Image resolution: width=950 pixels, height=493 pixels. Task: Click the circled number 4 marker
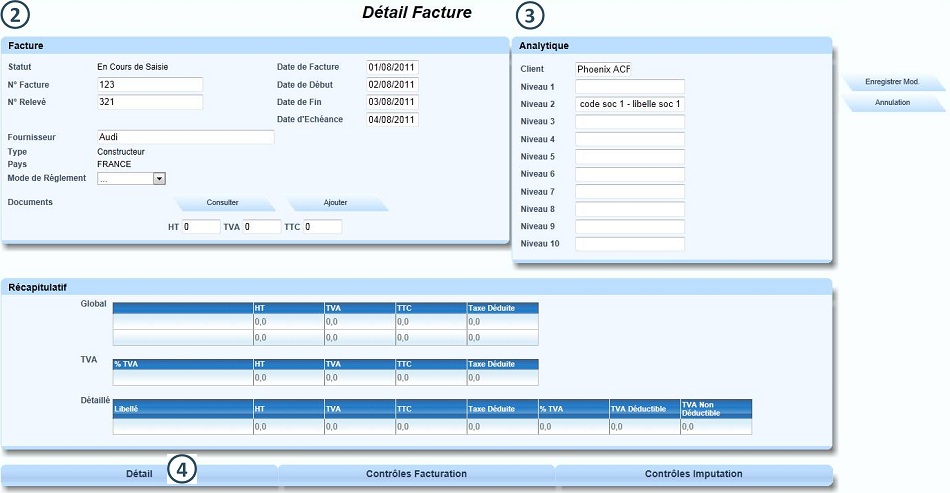click(182, 468)
